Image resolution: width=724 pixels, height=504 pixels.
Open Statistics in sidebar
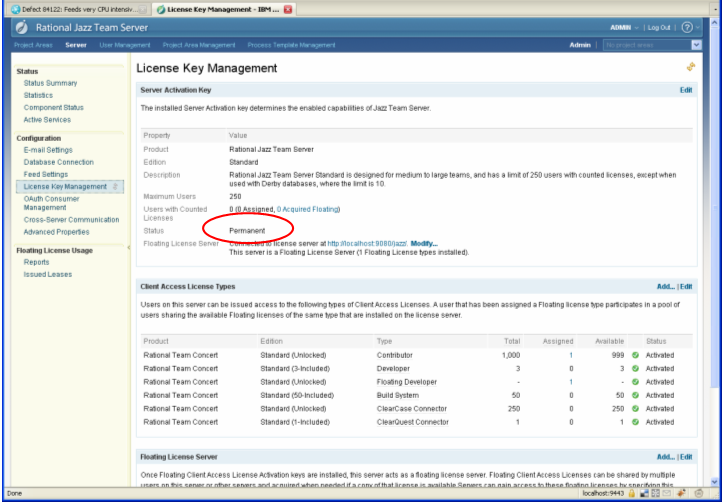[x=38, y=95]
